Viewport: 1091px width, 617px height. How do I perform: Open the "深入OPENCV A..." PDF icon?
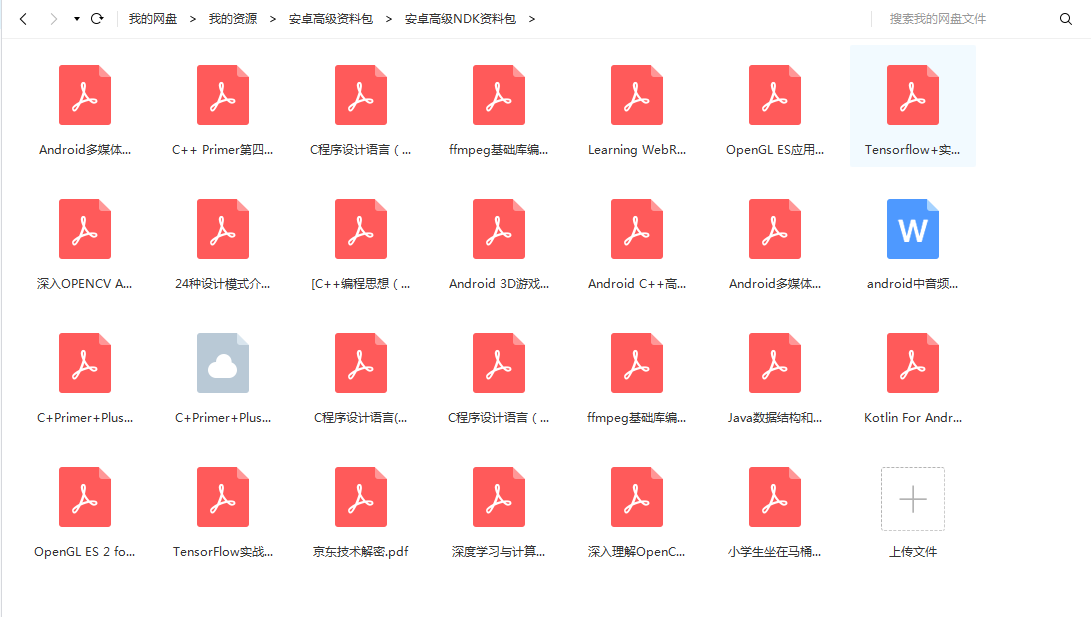(x=85, y=229)
